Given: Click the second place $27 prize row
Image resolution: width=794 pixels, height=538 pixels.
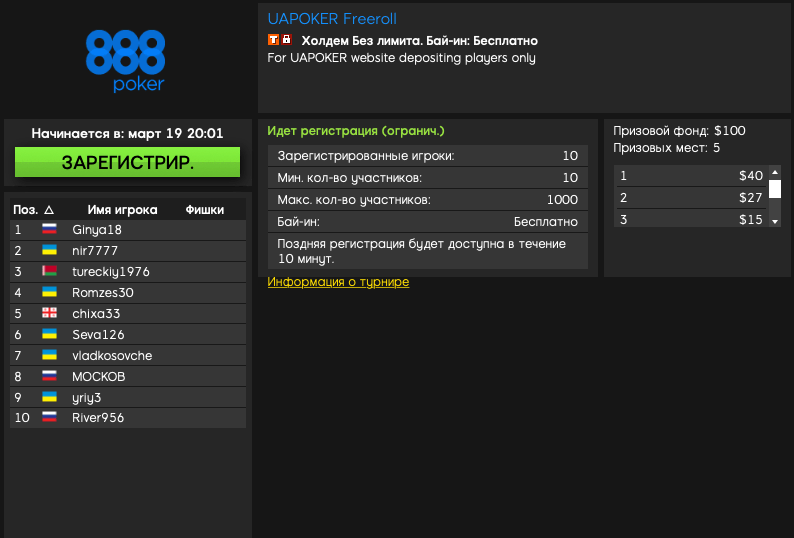Looking at the screenshot, I should point(691,198).
